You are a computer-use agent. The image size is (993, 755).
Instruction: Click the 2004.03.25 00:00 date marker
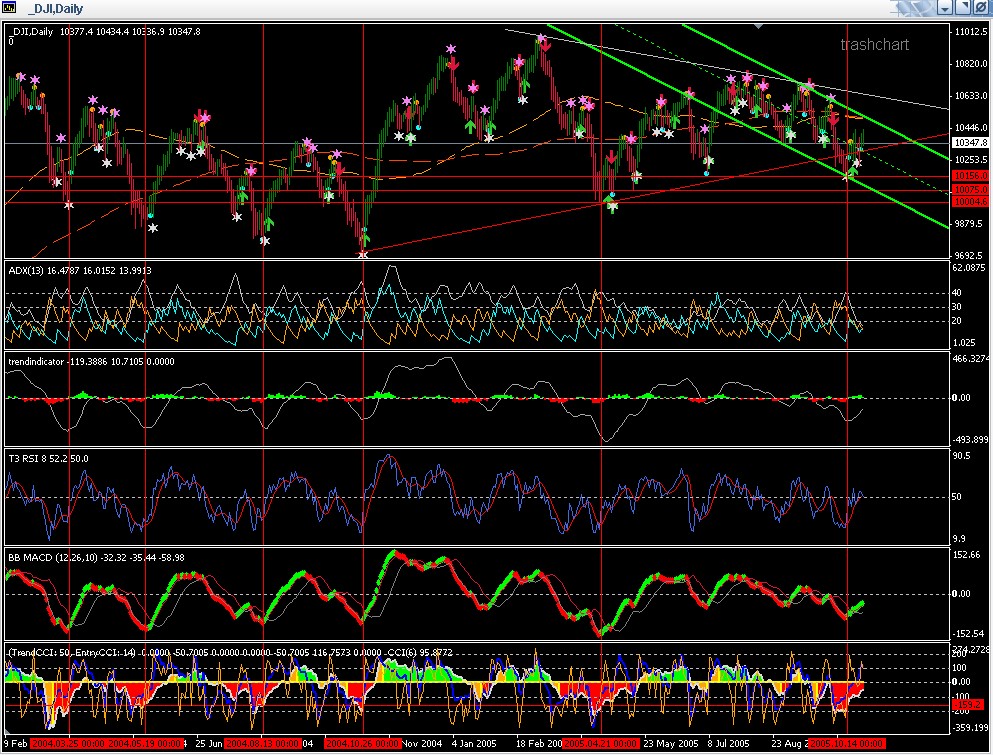click(x=68, y=743)
